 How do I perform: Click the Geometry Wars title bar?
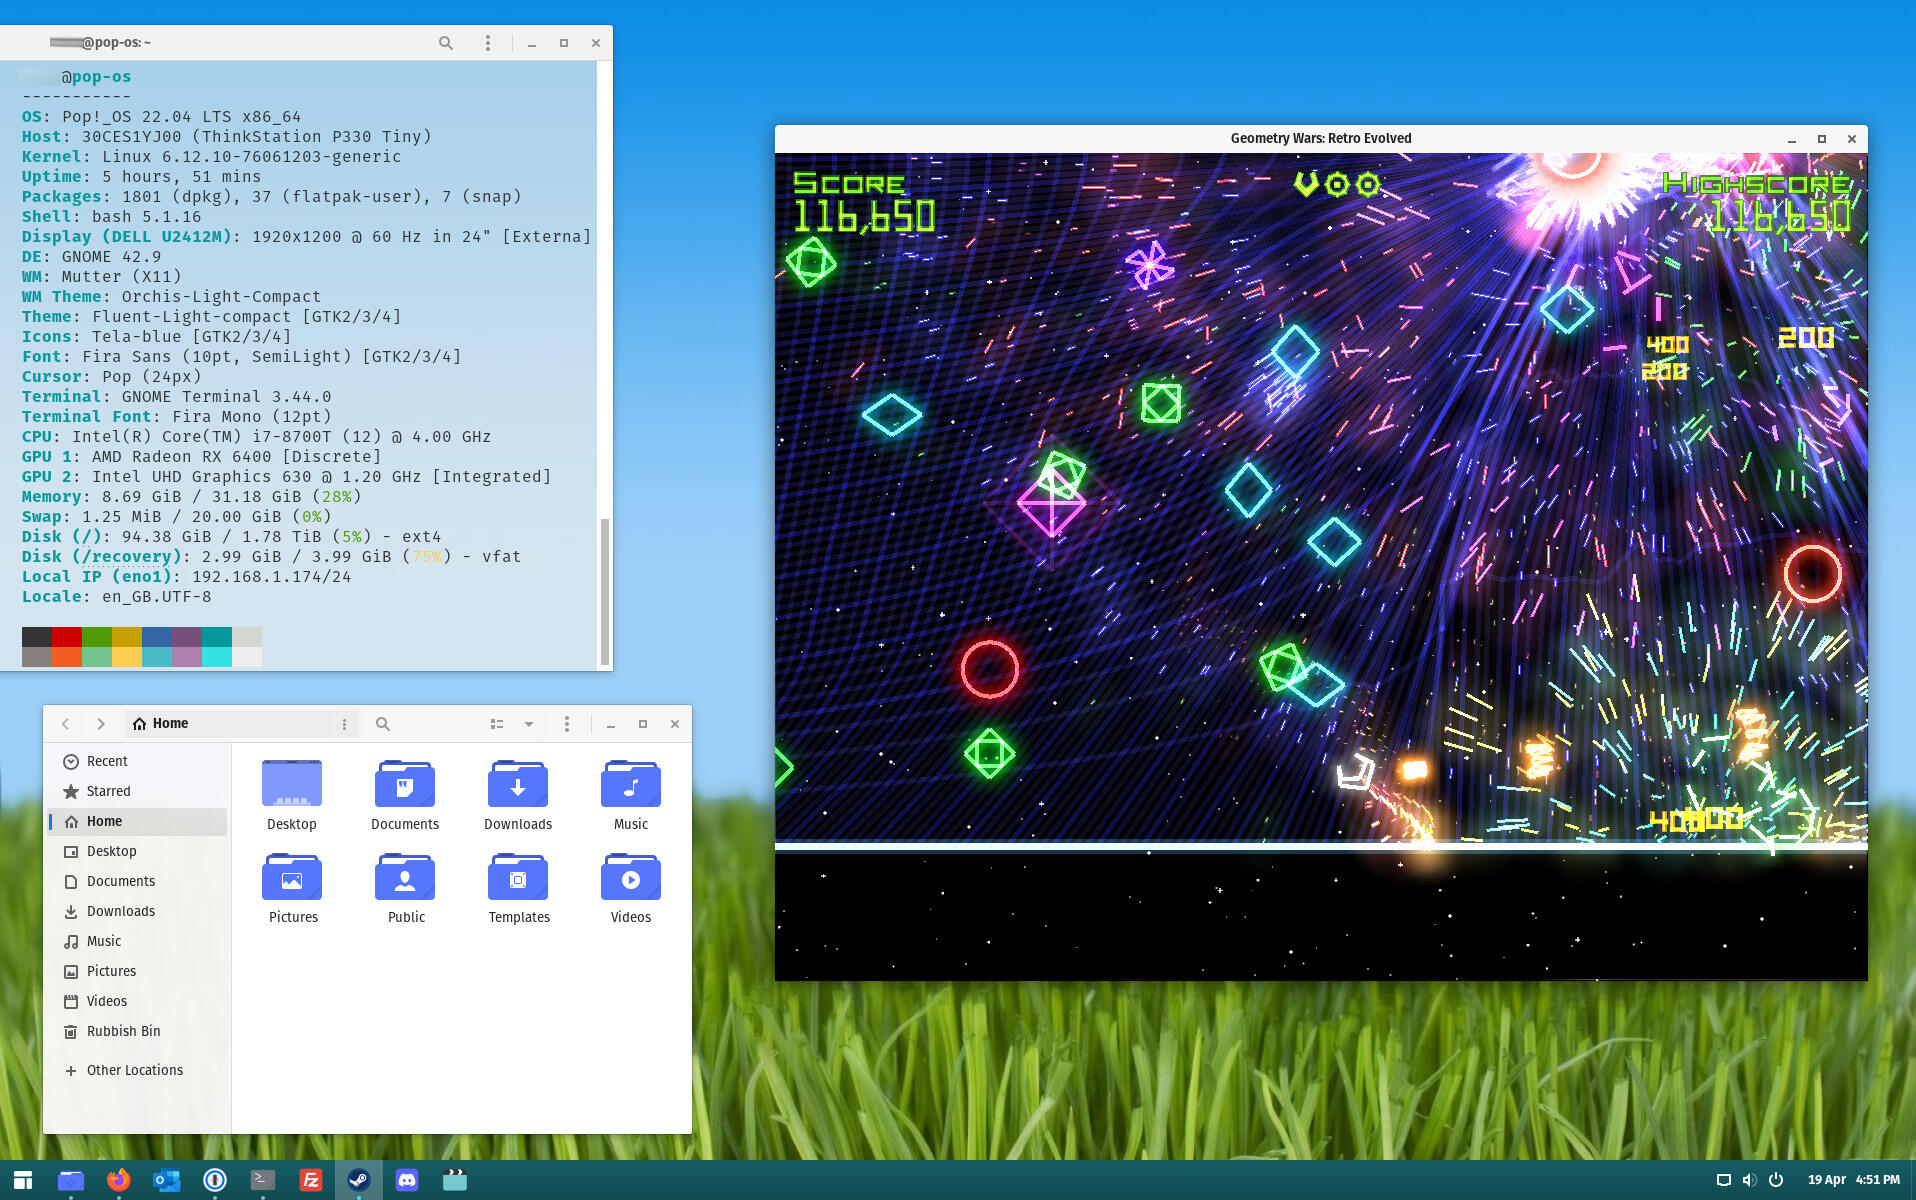(1321, 139)
